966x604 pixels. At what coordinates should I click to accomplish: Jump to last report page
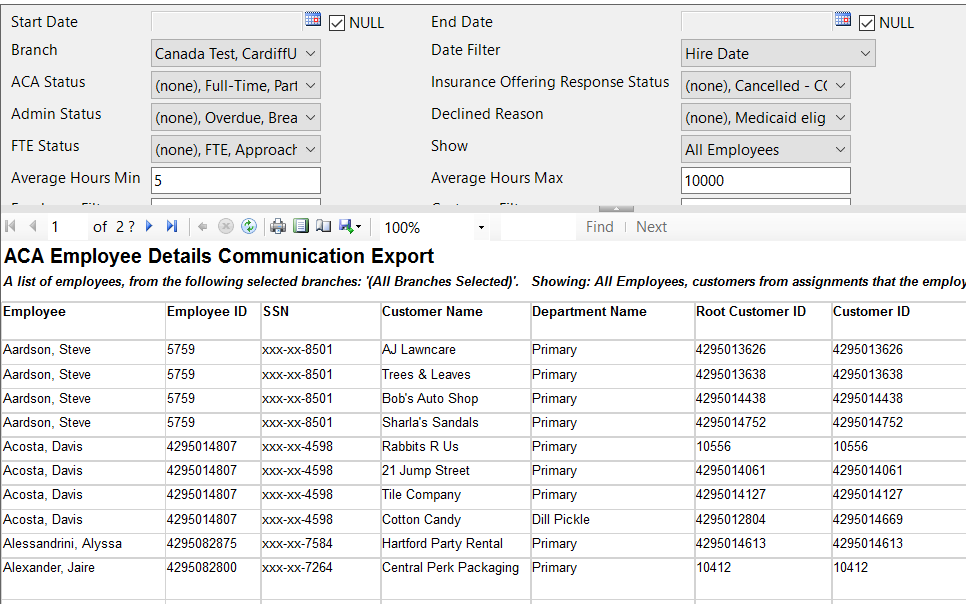click(x=172, y=226)
